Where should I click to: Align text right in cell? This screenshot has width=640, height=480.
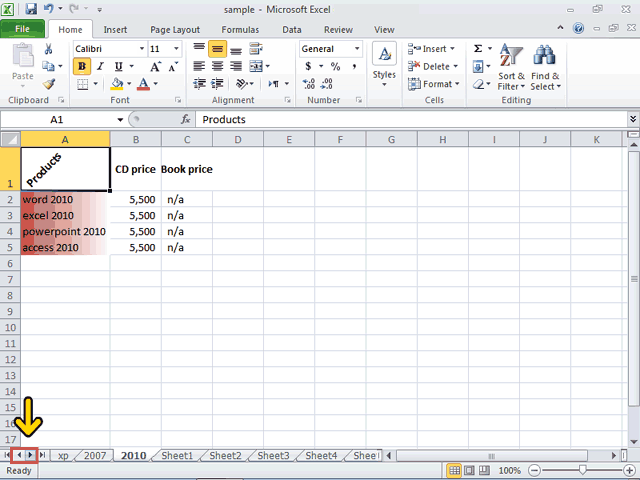(x=236, y=66)
